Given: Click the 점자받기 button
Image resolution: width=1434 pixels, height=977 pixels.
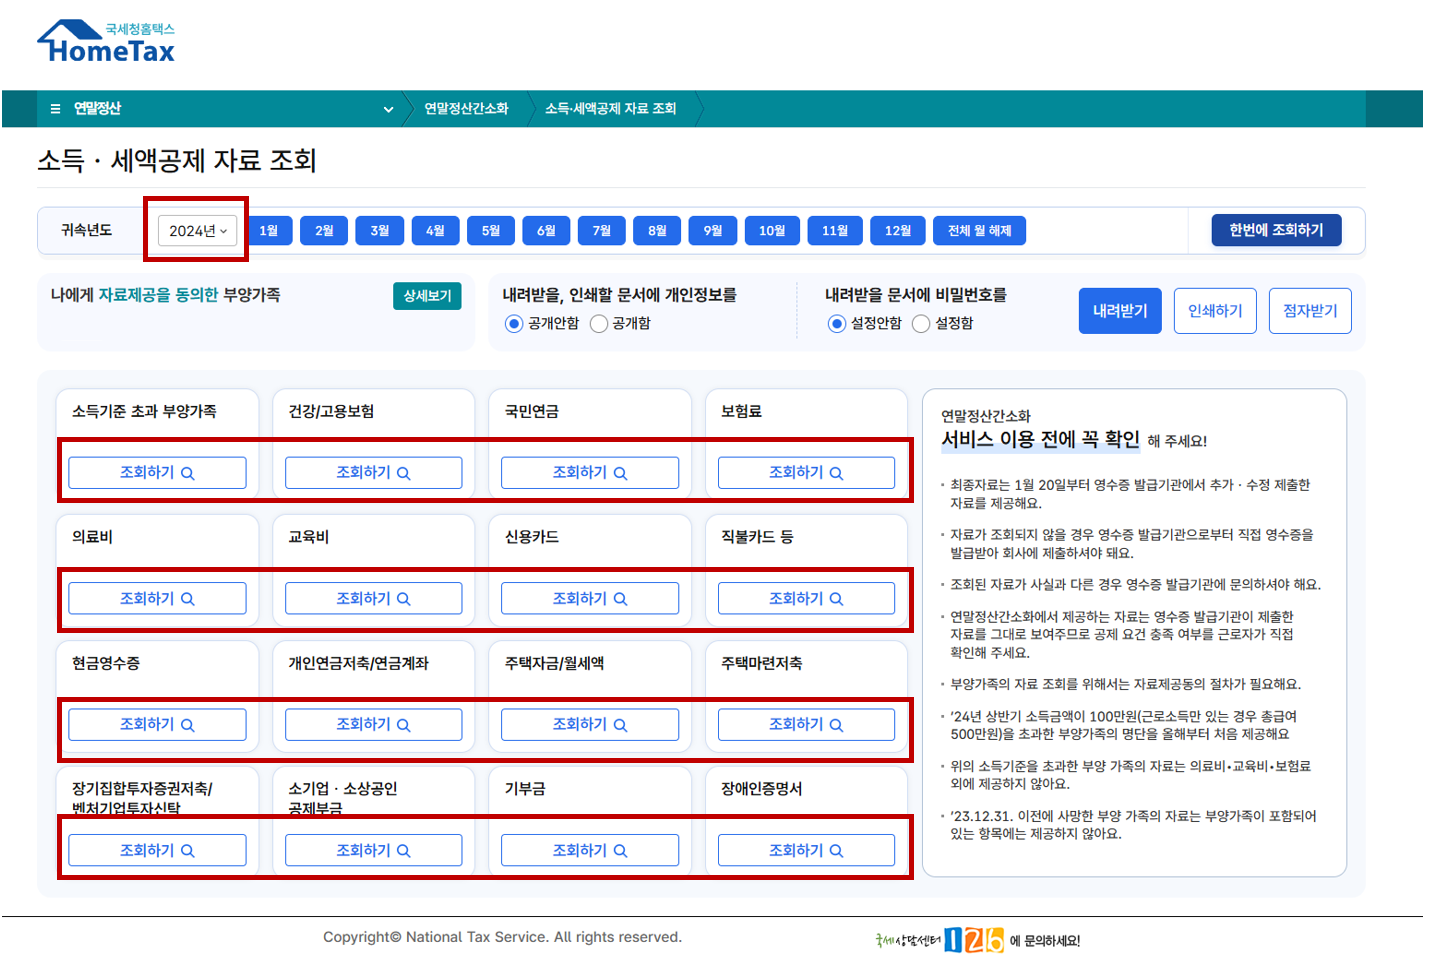Looking at the screenshot, I should pyautogui.click(x=1310, y=311).
